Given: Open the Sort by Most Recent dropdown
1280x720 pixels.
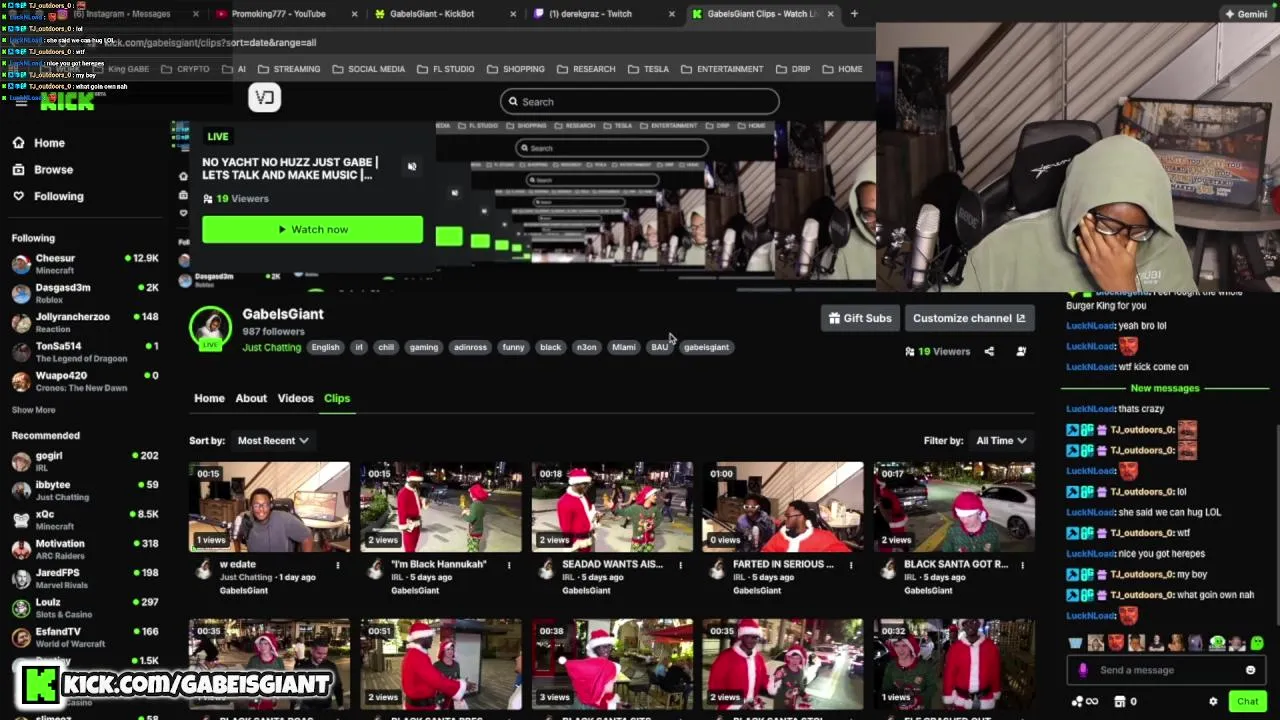Looking at the screenshot, I should coord(272,440).
